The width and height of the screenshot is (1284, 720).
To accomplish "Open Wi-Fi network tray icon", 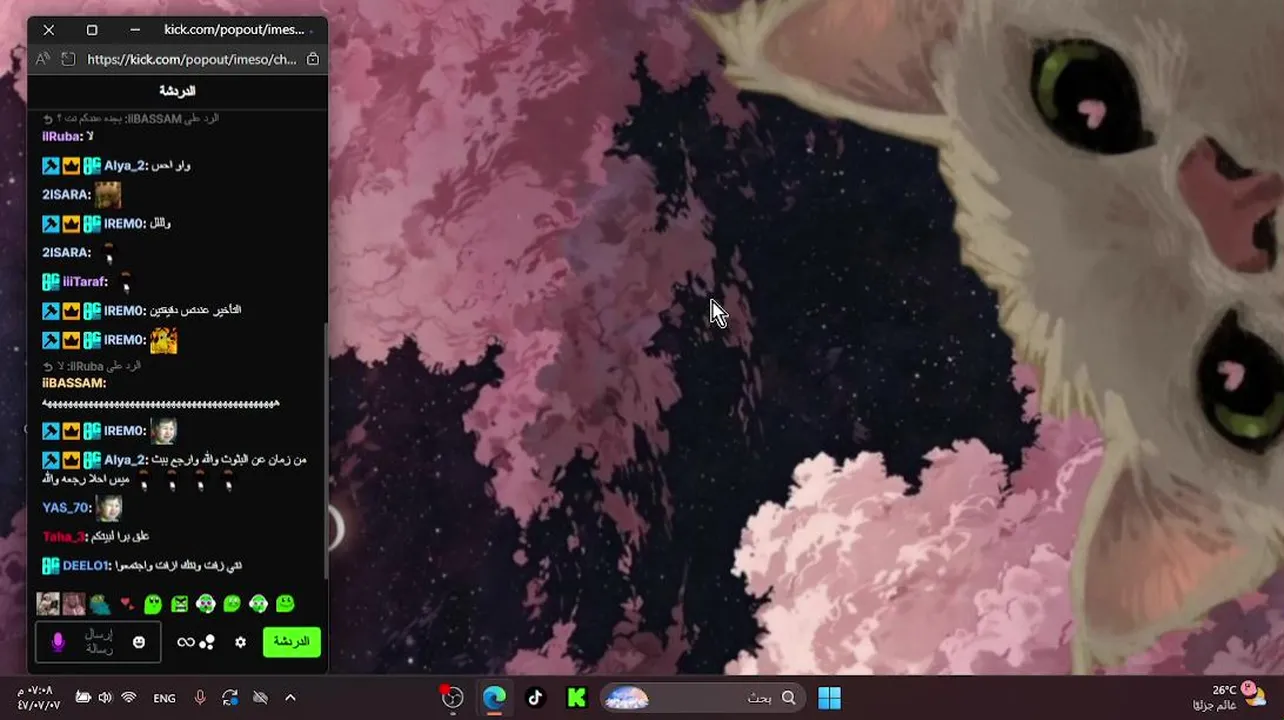I will 128,698.
